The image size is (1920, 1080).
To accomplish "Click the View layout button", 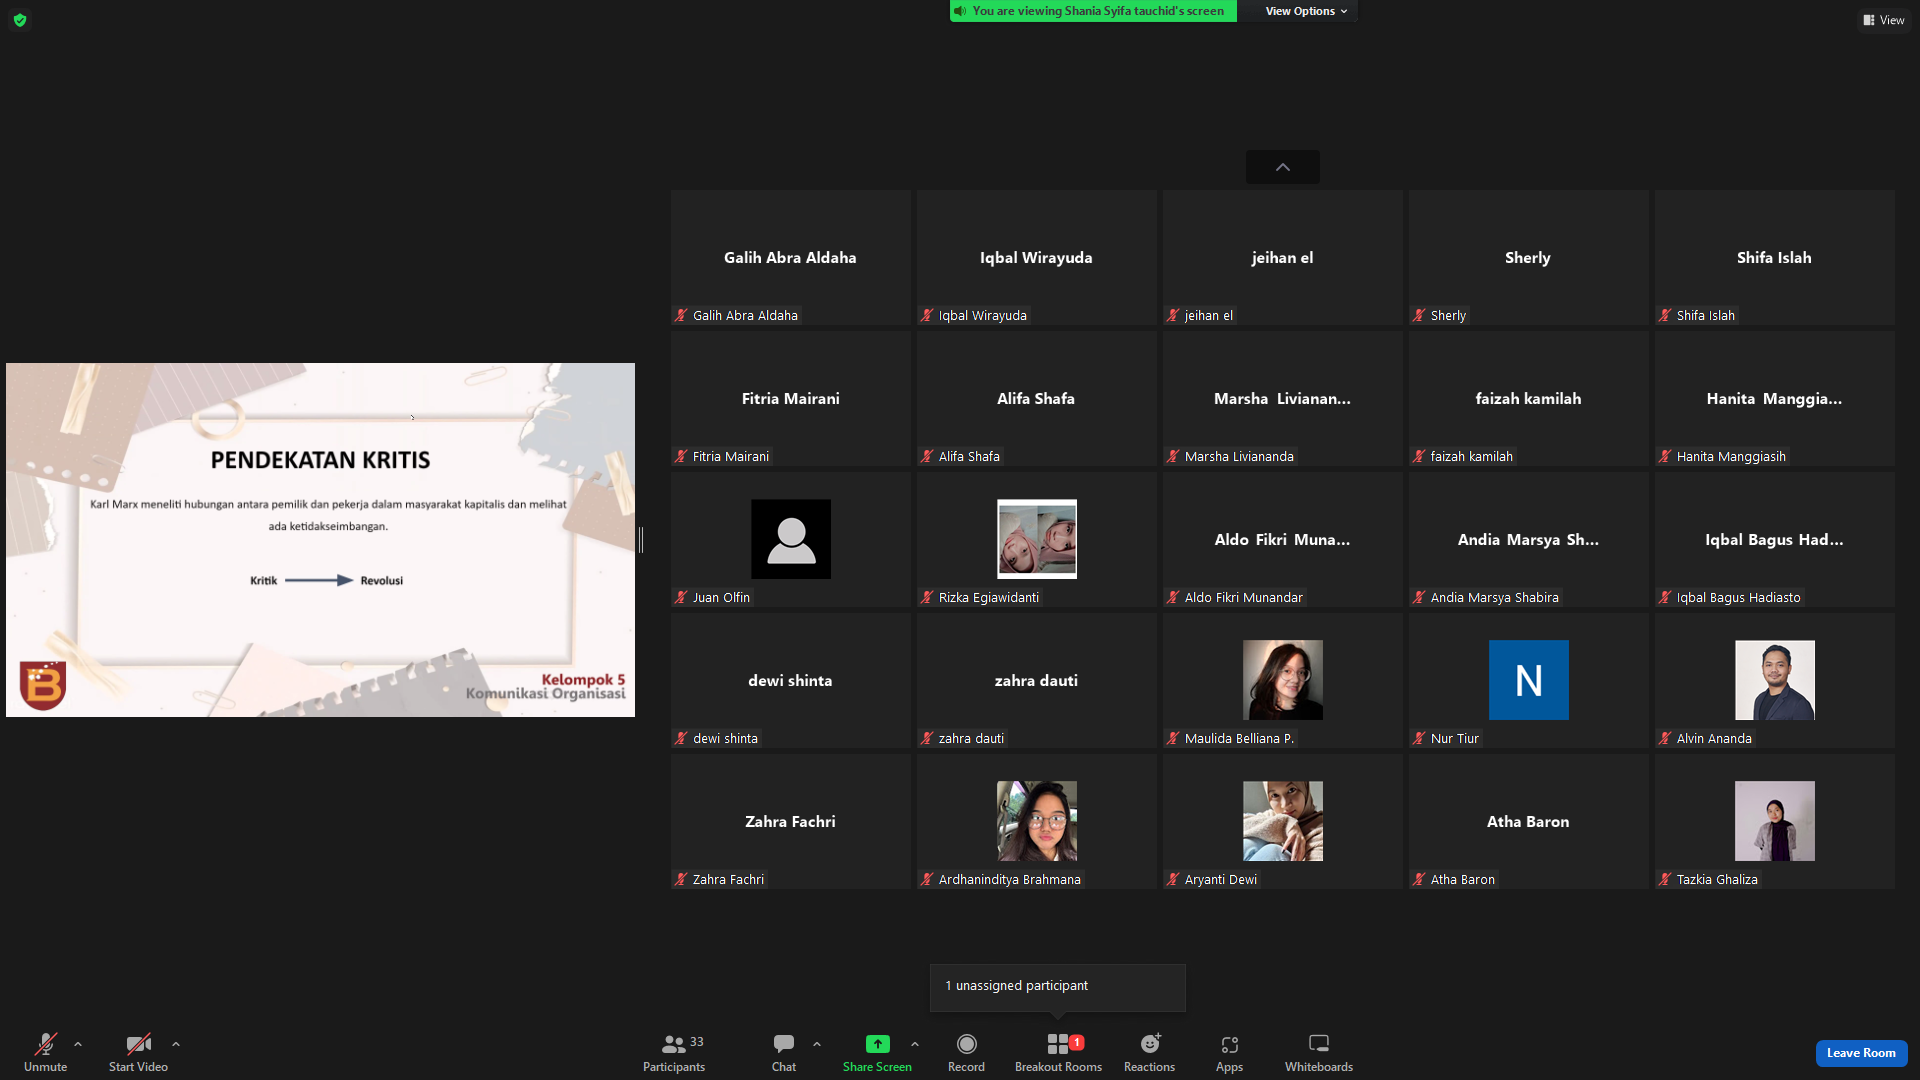I will pos(1884,20).
